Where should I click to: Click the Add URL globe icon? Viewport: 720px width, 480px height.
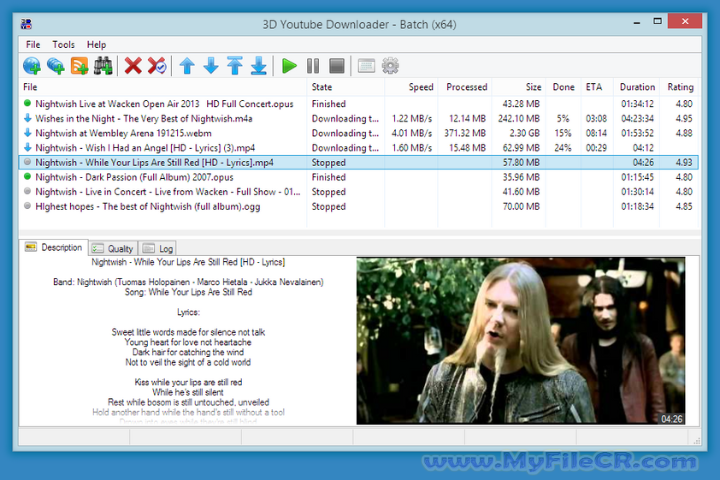32,66
